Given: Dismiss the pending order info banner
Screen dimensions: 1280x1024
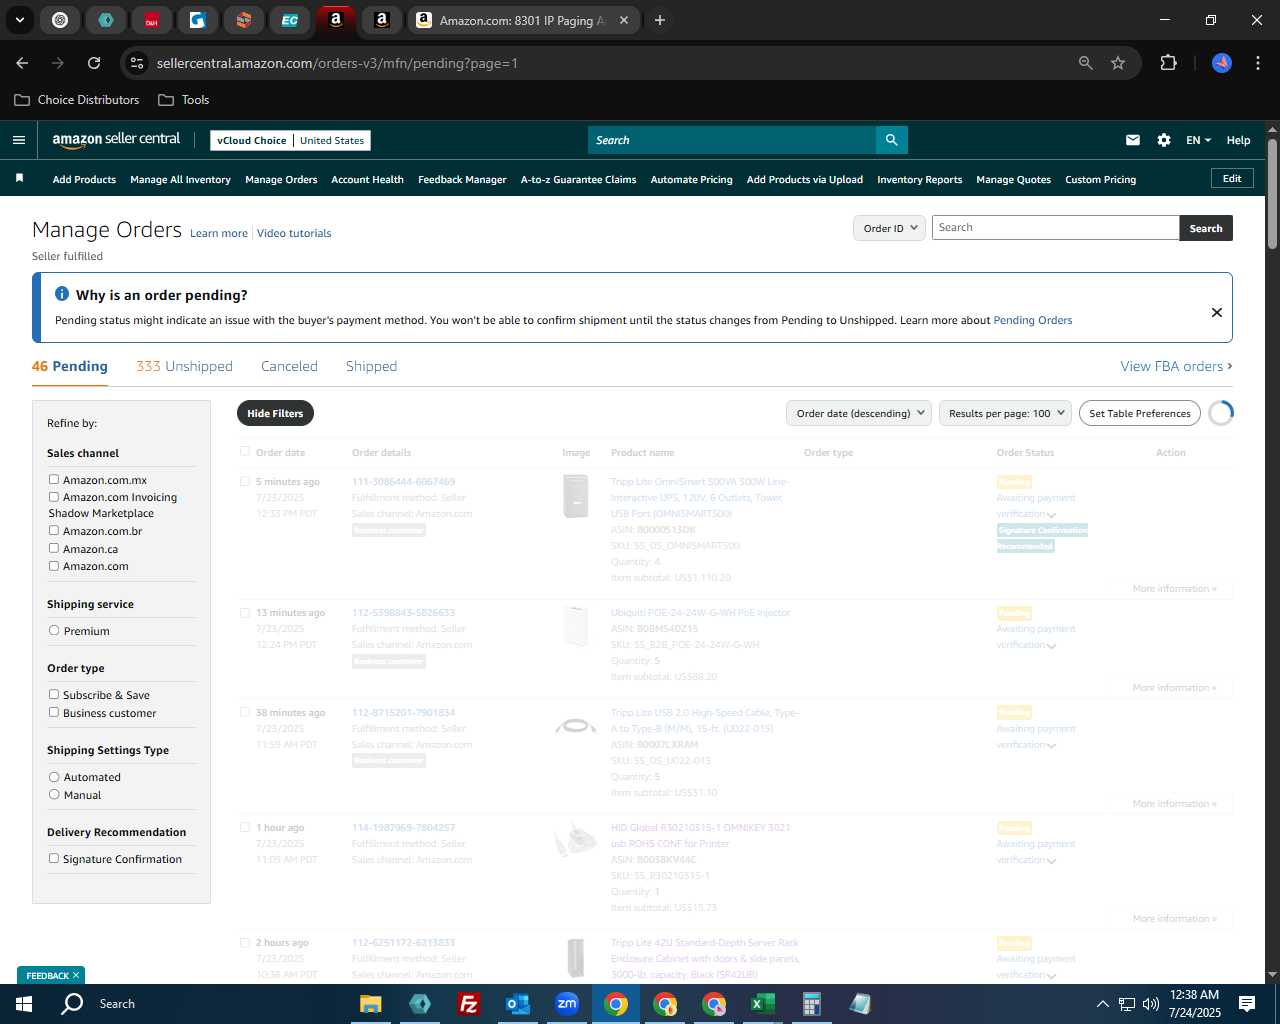Looking at the screenshot, I should (1216, 312).
